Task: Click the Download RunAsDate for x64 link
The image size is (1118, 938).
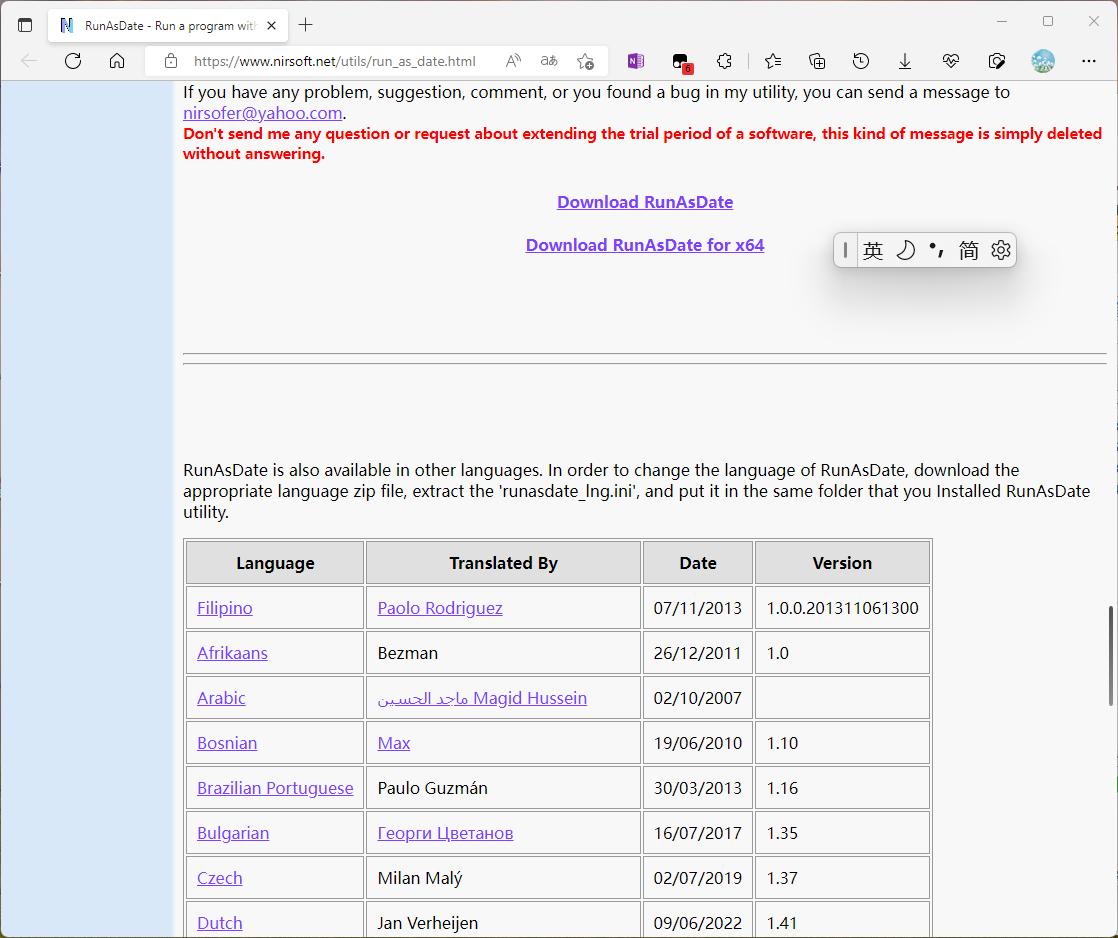Action: (x=645, y=245)
